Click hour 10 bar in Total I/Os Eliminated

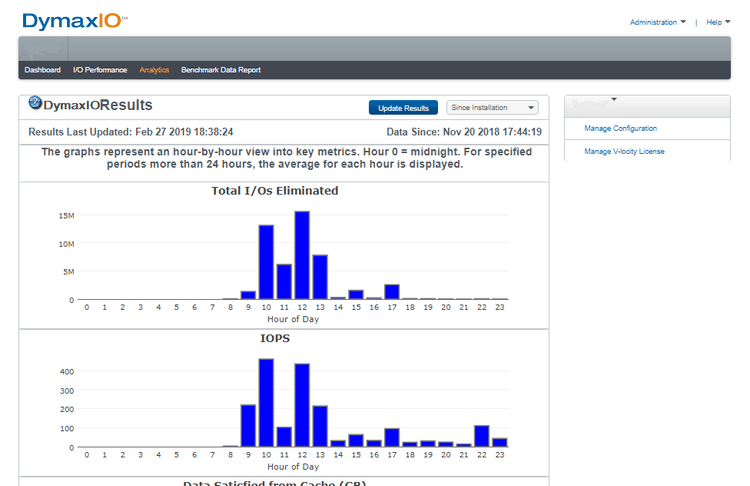coord(266,262)
